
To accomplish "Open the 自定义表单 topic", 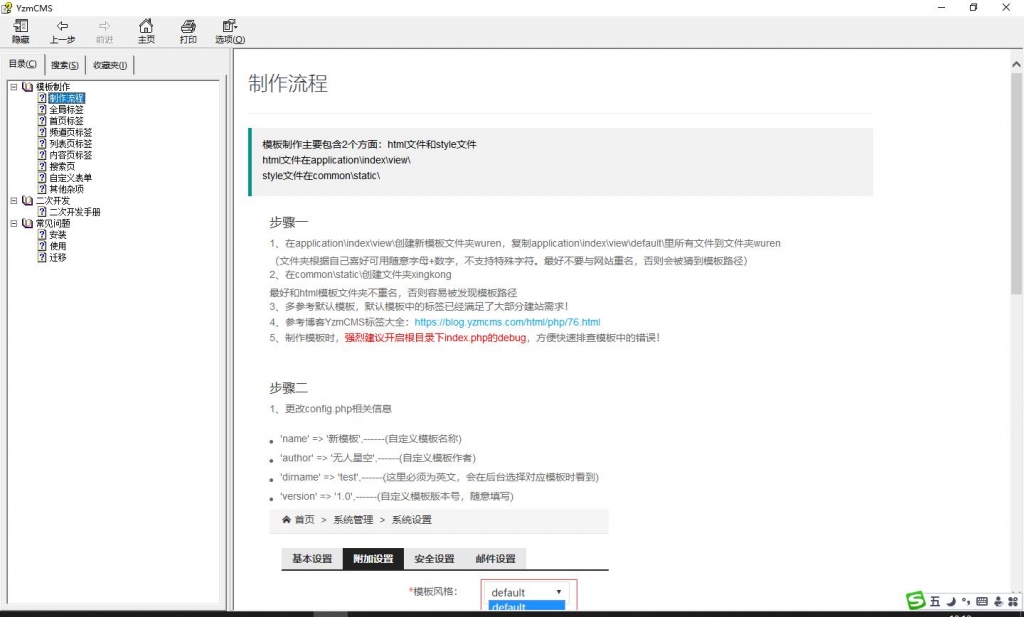I will (x=71, y=178).
